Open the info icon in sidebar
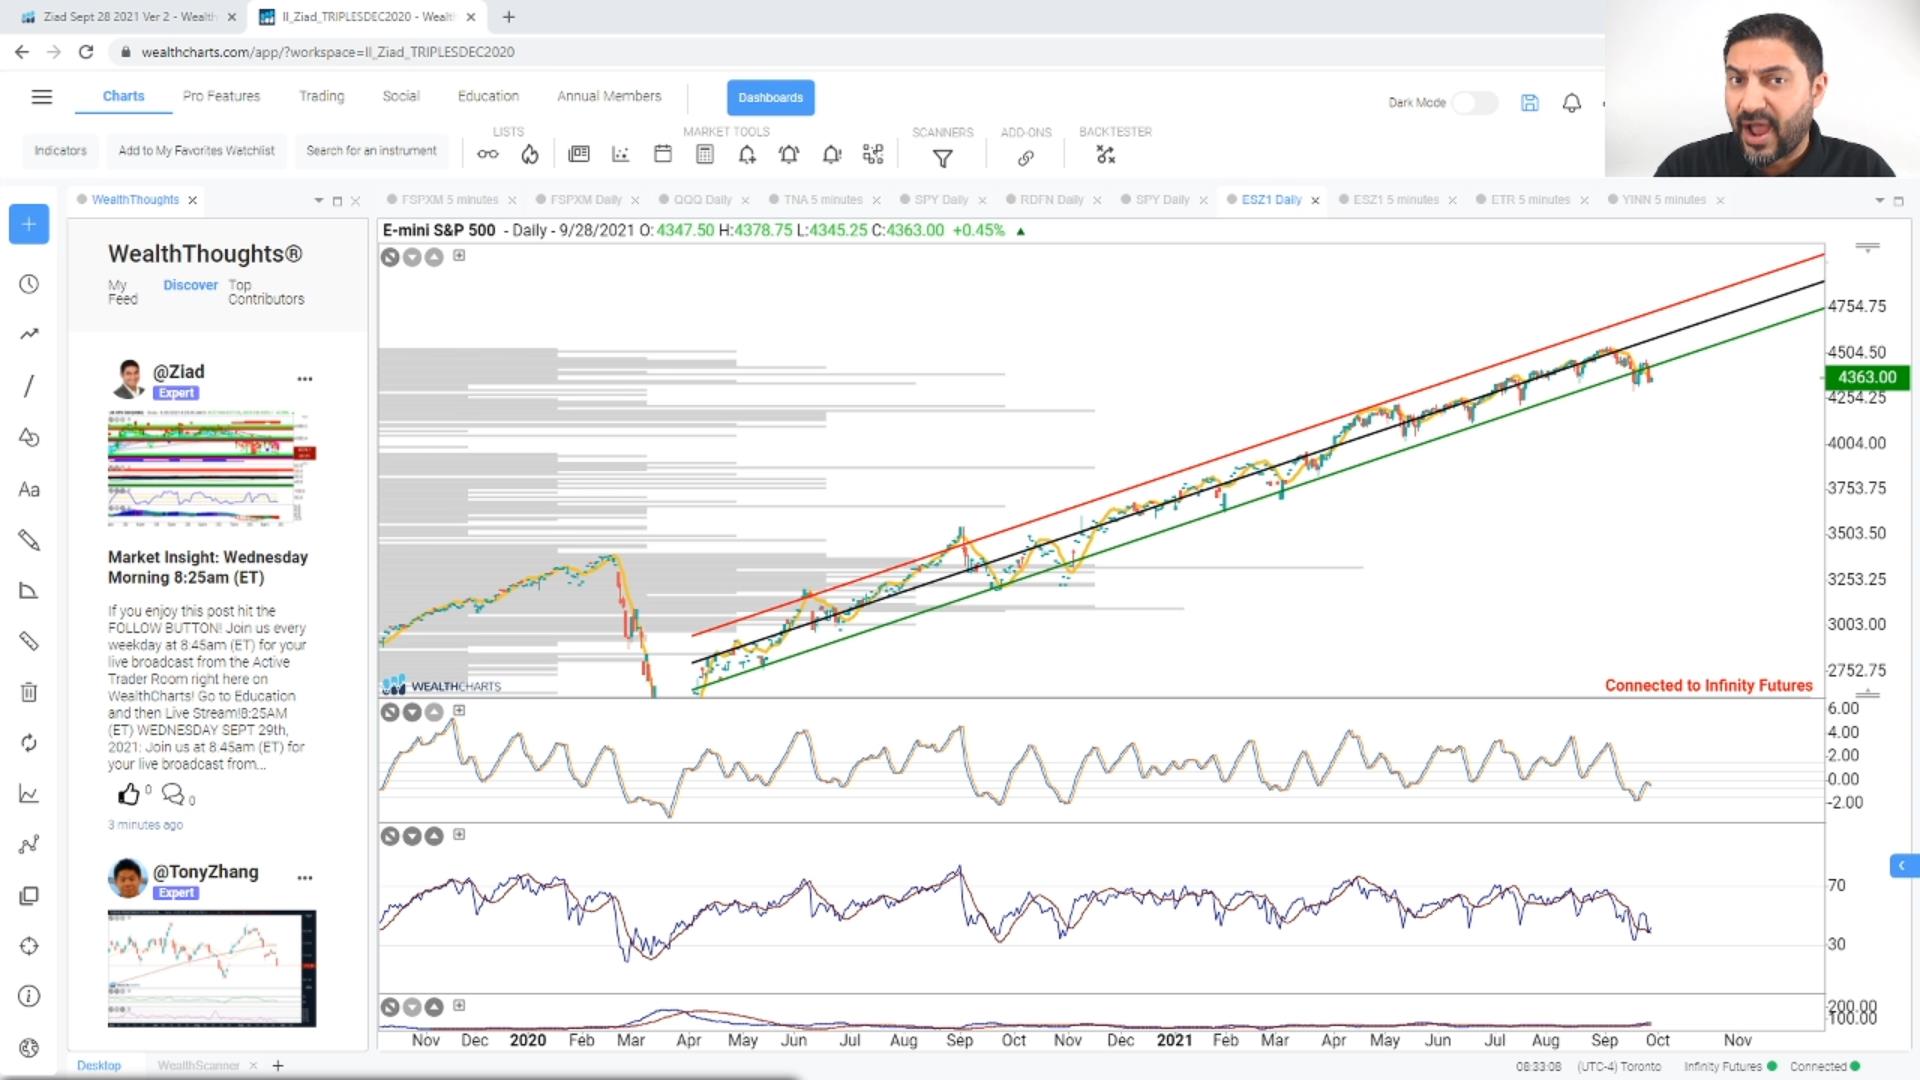 29,996
